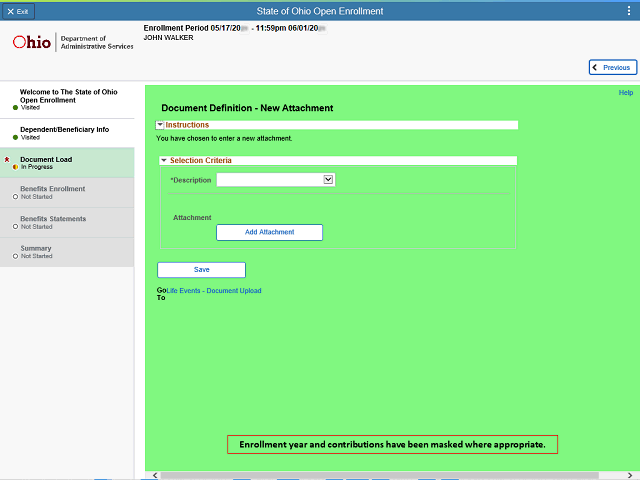Go to Life Events - Document Upload
Image resolution: width=640 pixels, height=480 pixels.
[x=214, y=291]
